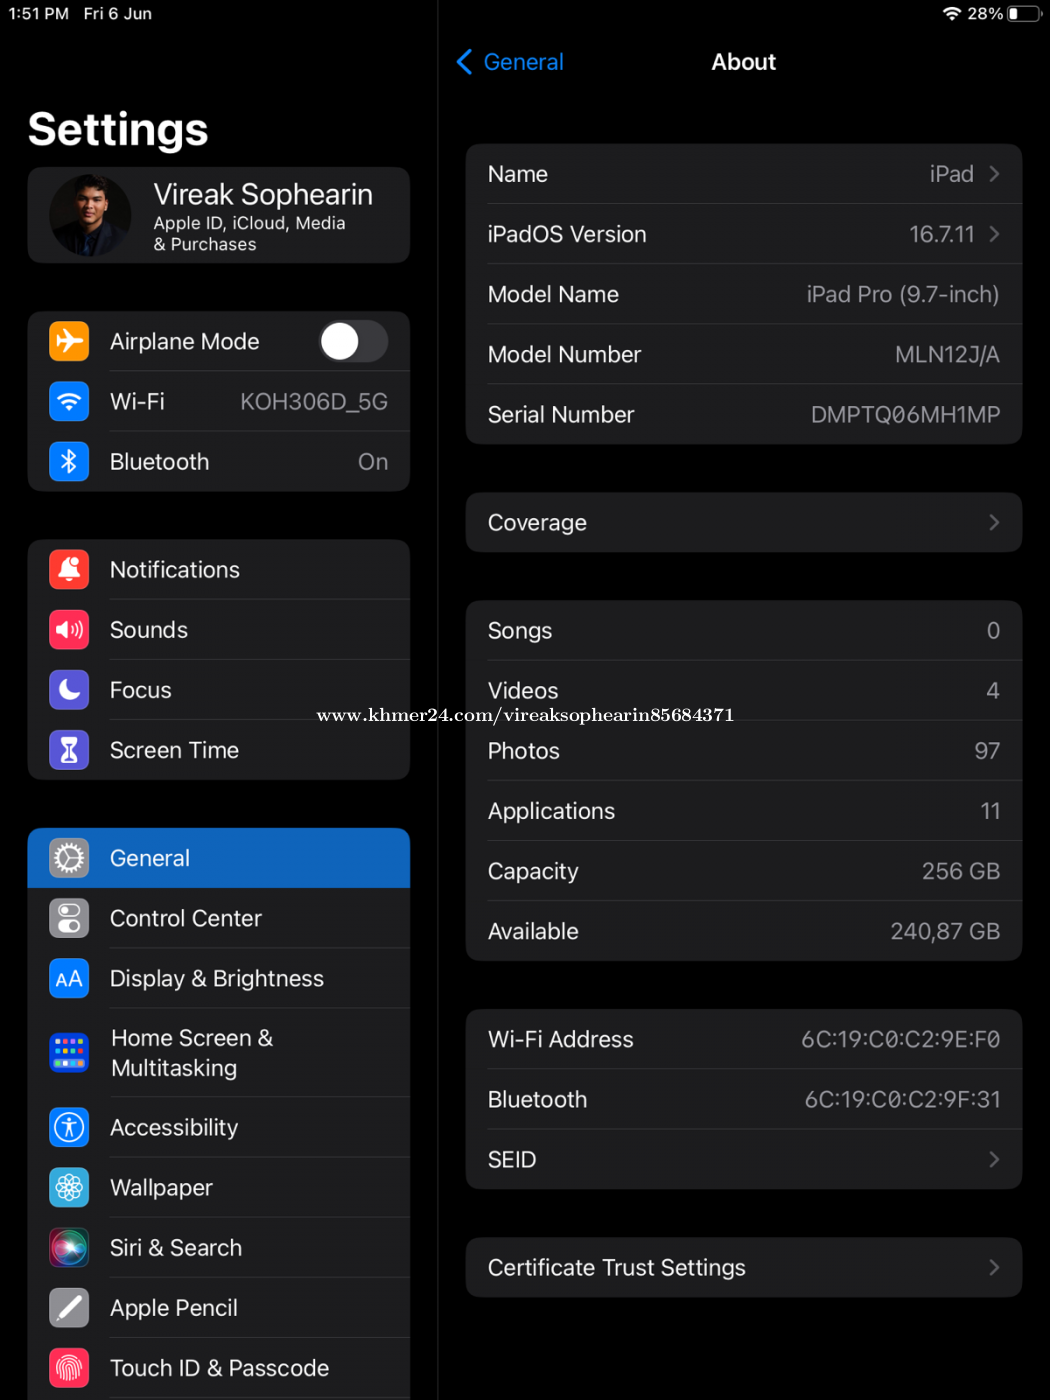Toggle the Airplane Mode switch
Screen dimensions: 1050x1400
(354, 341)
